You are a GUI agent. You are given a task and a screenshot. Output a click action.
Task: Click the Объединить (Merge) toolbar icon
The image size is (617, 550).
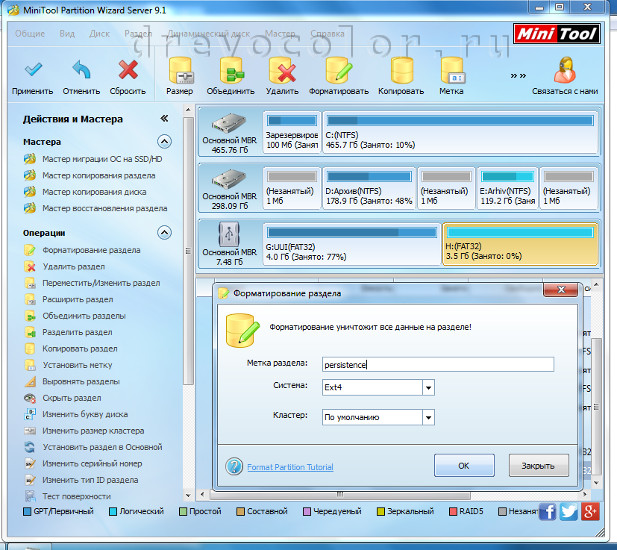[x=231, y=71]
